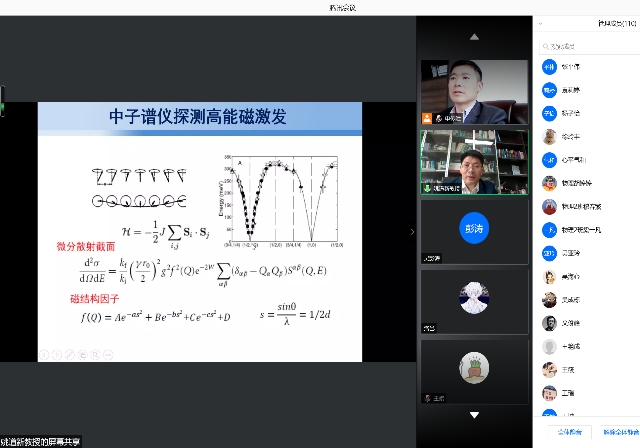
Task: Click the next slide arrow in slideshow toolbar
Action: click(x=56, y=354)
